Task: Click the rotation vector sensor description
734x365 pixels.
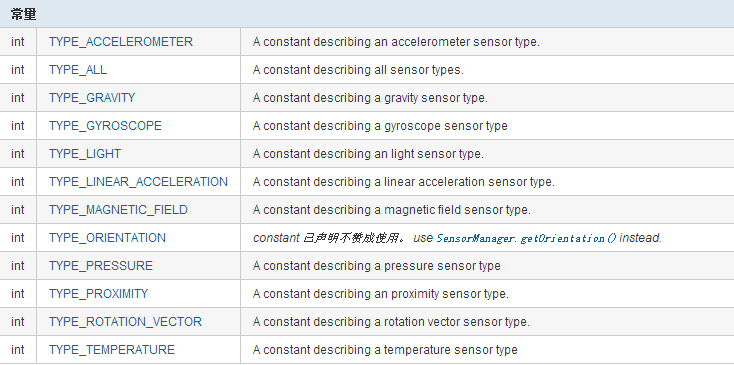Action: point(391,322)
